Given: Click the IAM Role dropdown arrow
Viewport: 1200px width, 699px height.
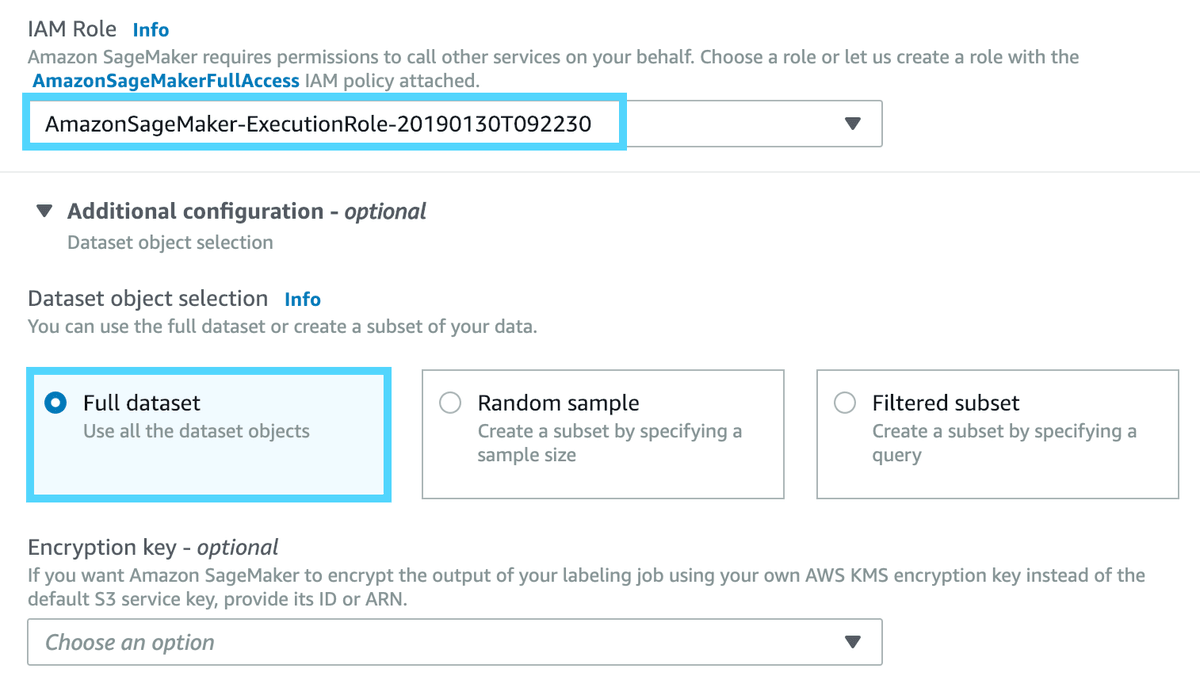Looking at the screenshot, I should click(852, 124).
